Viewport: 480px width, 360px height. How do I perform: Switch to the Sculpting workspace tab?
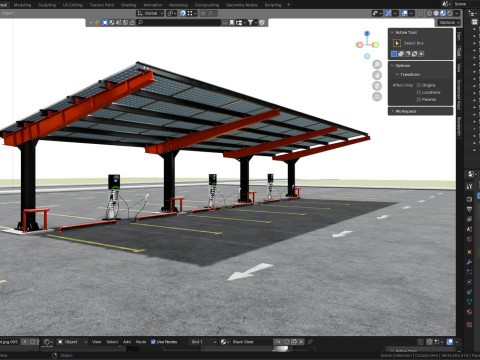tap(47, 5)
